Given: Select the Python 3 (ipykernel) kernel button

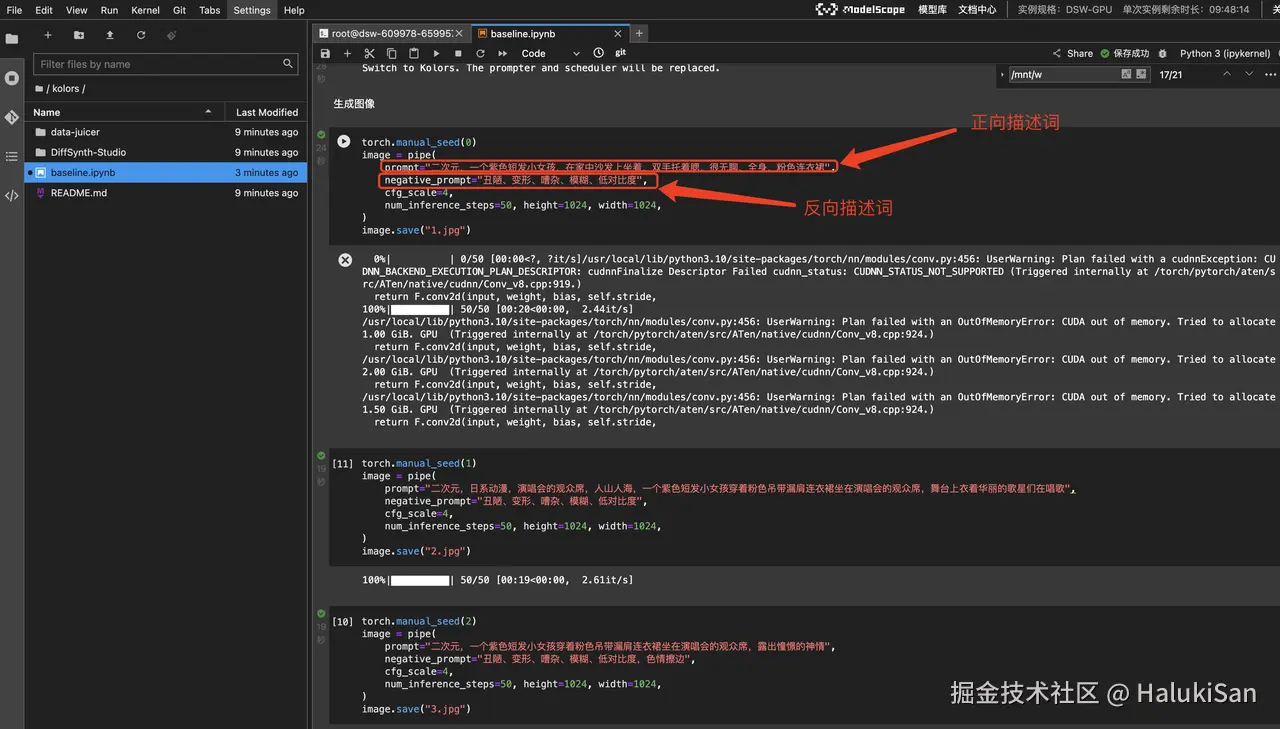Looking at the screenshot, I should (1224, 53).
